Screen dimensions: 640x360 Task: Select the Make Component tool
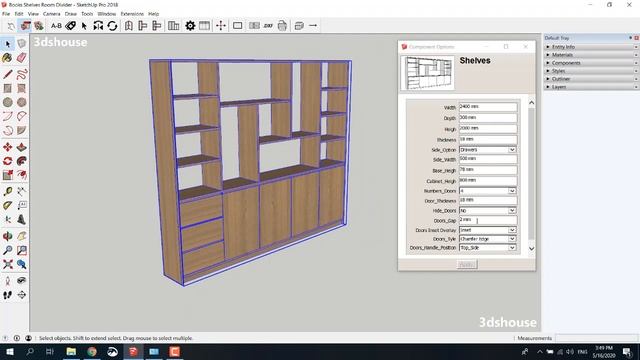[x=22, y=44]
